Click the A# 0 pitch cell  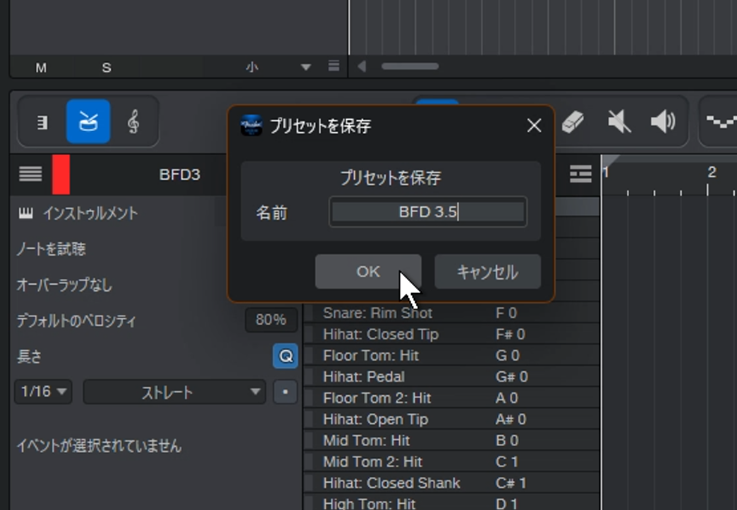(x=510, y=419)
